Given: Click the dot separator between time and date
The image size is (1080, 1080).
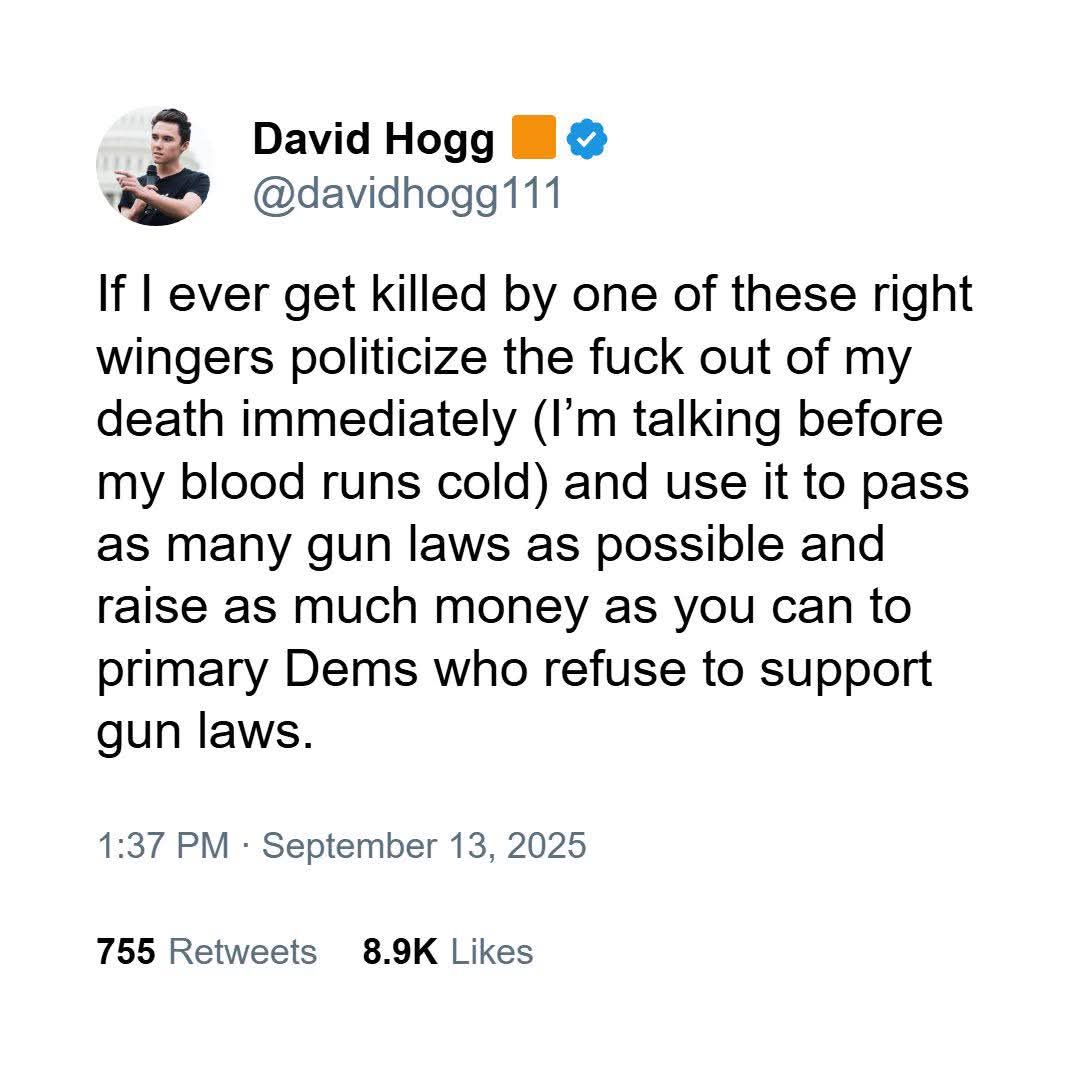Looking at the screenshot, I should pyautogui.click(x=246, y=846).
